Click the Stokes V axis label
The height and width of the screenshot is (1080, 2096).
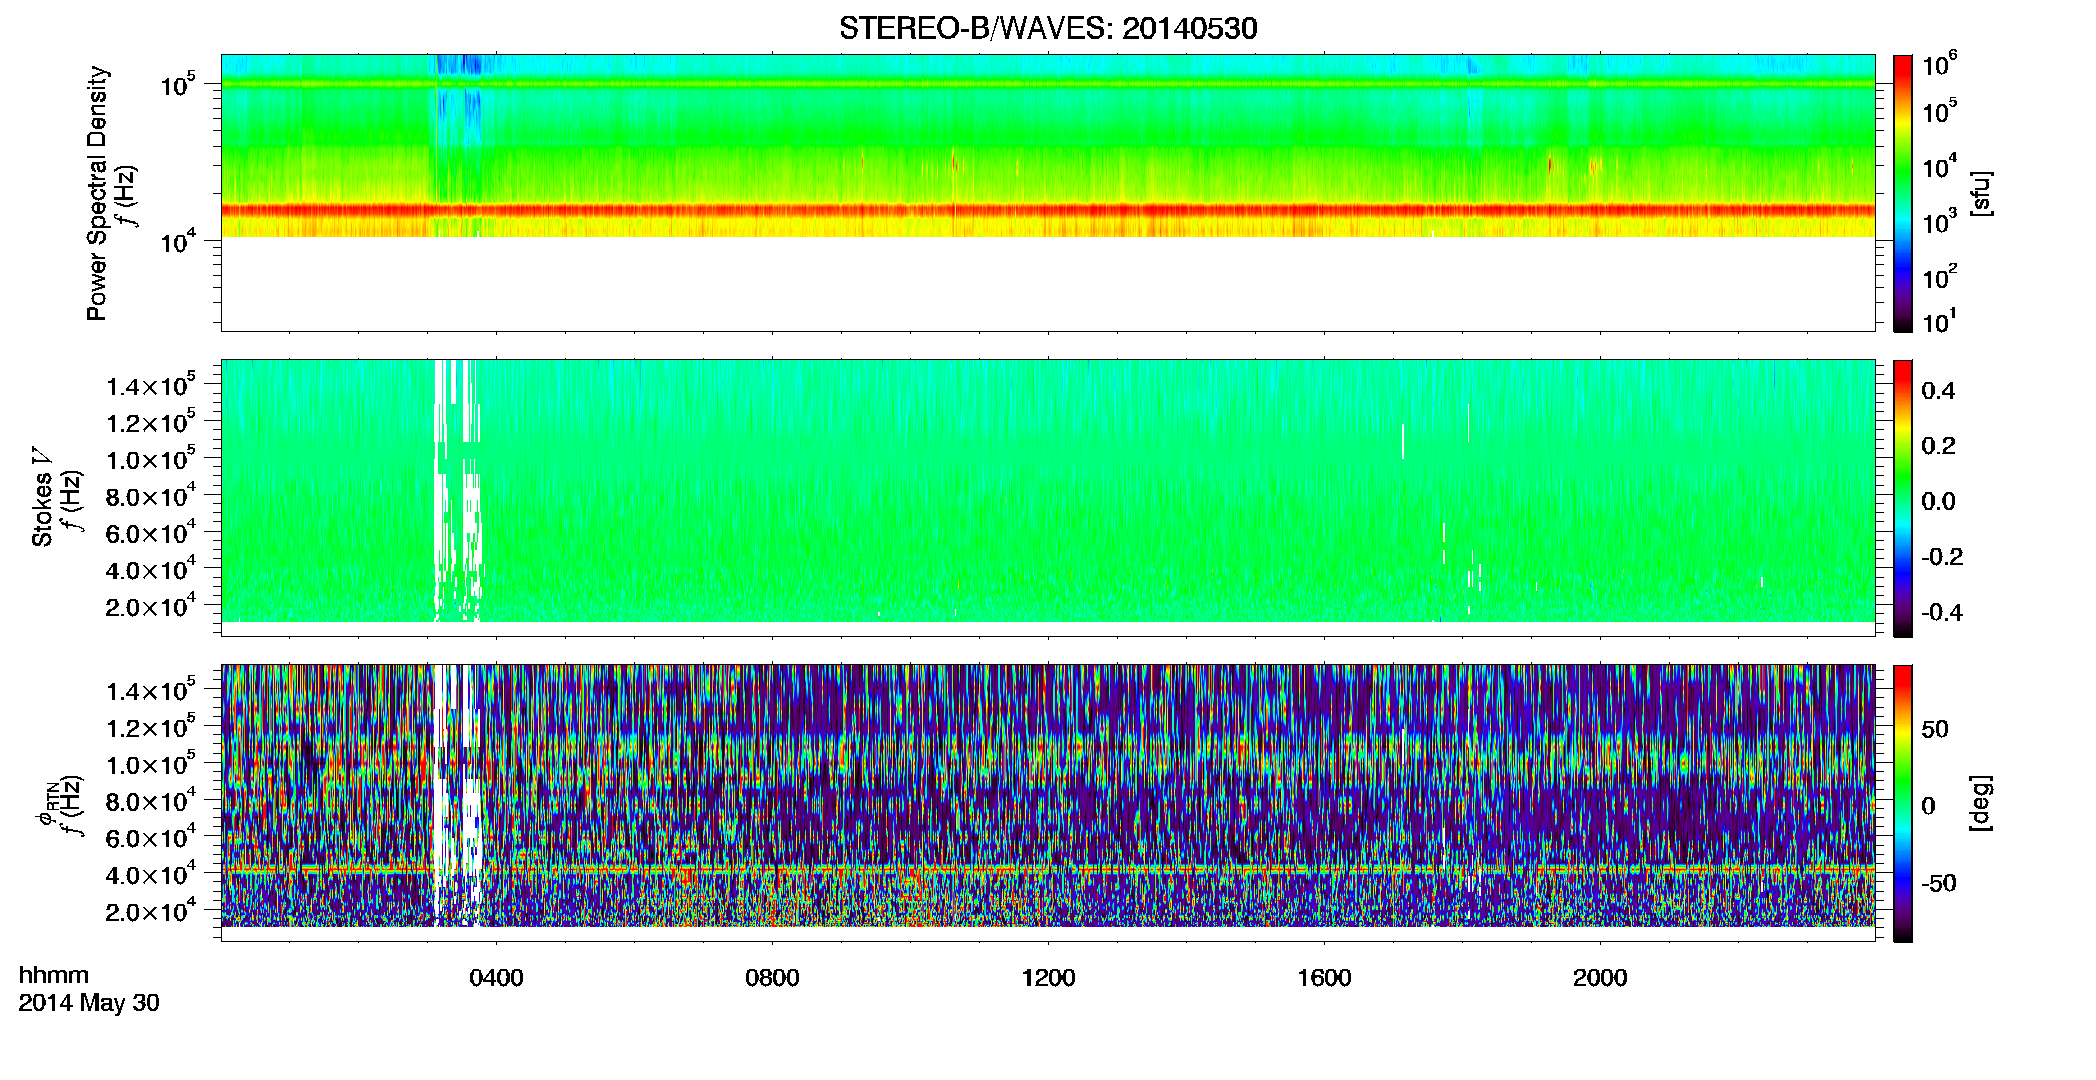point(42,497)
